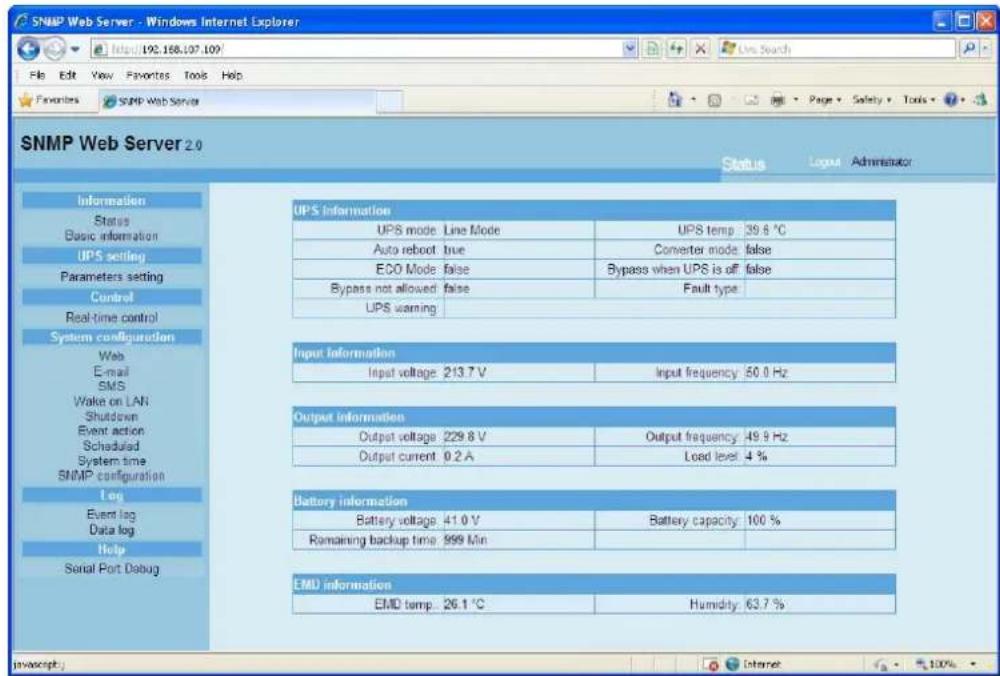The width and height of the screenshot is (1000, 676).
Task: Open the Safety dropdown menu
Action: click(871, 100)
